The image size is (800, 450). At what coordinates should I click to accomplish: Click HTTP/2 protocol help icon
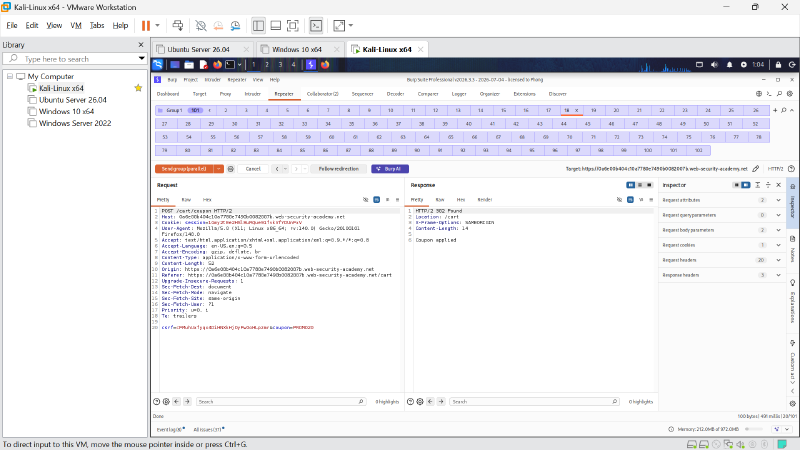click(791, 169)
